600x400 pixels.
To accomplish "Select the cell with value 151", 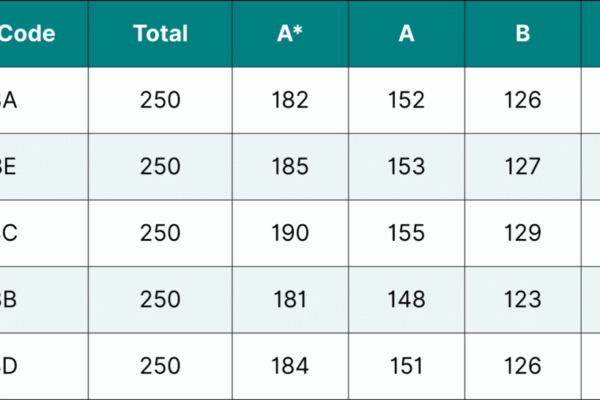I will pyautogui.click(x=406, y=366).
